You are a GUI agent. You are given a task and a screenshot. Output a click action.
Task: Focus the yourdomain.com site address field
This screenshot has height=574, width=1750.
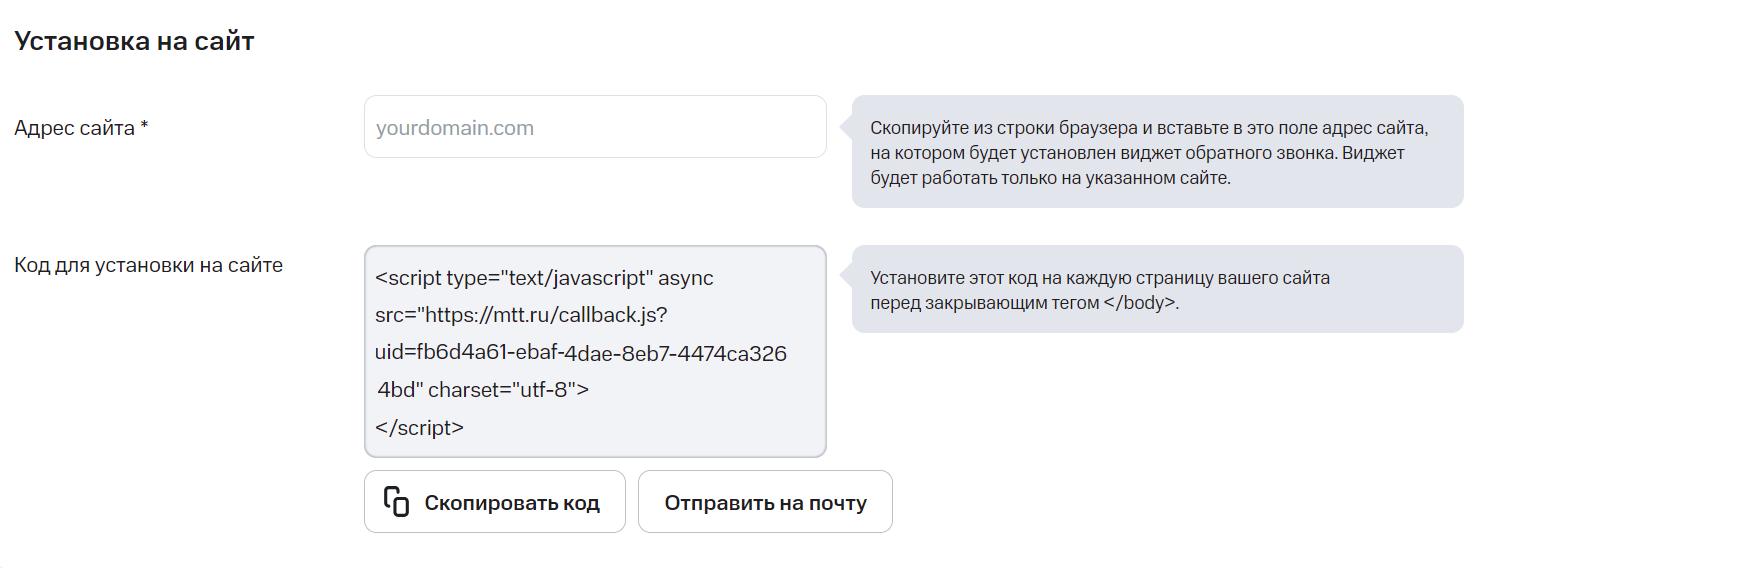click(595, 127)
